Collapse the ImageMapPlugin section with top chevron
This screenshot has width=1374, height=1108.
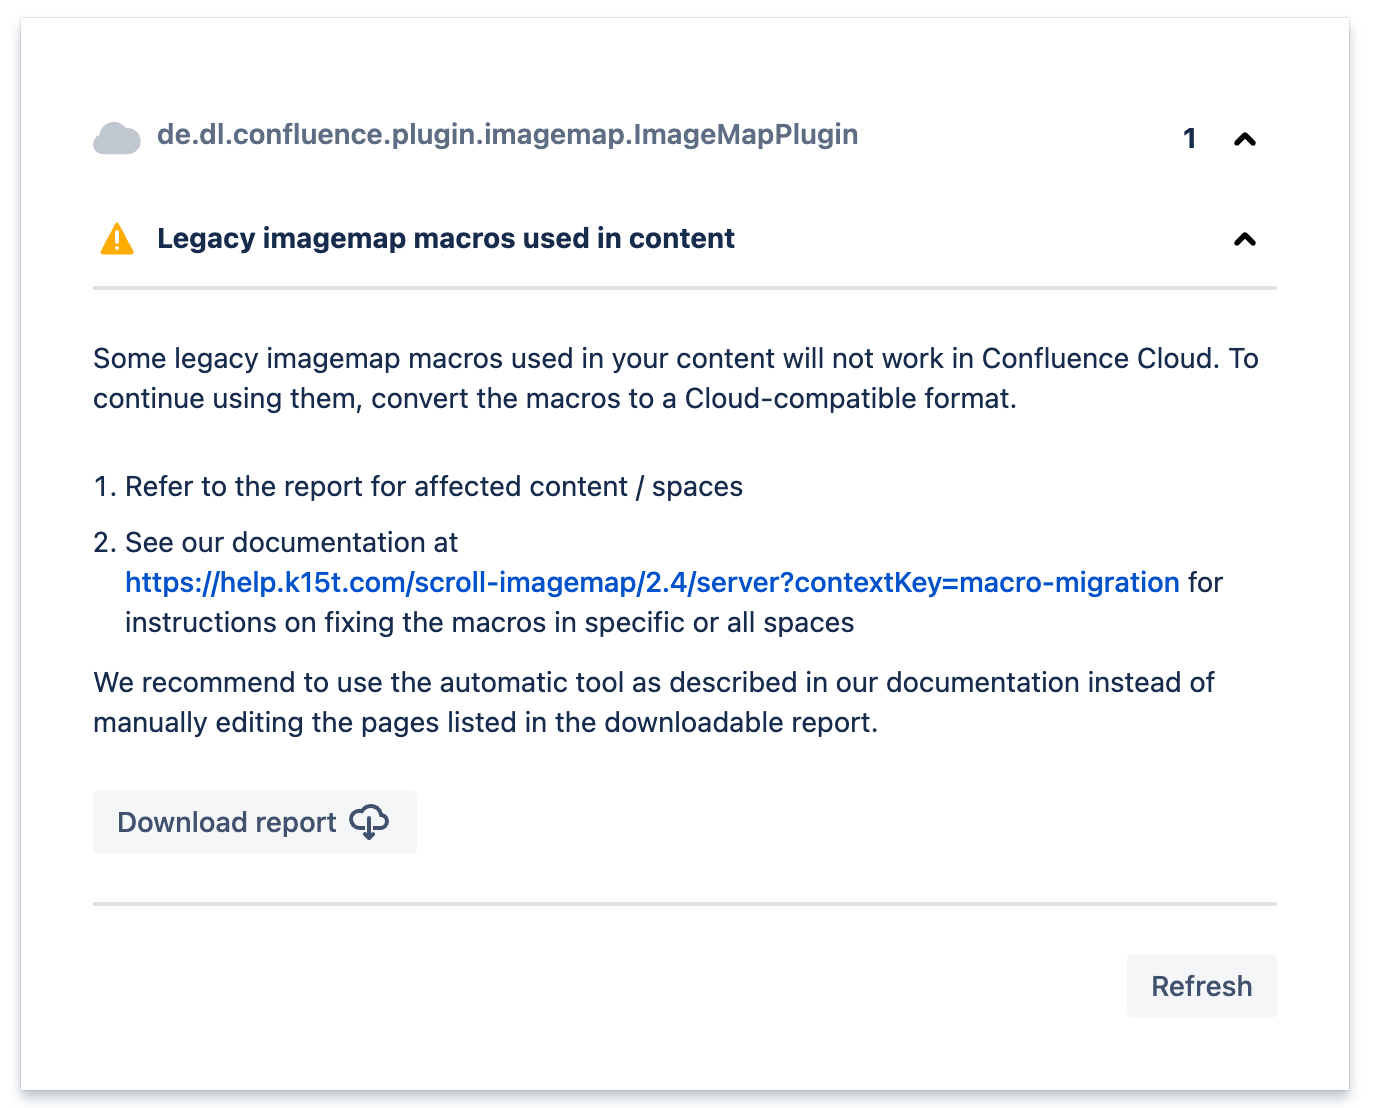1244,139
